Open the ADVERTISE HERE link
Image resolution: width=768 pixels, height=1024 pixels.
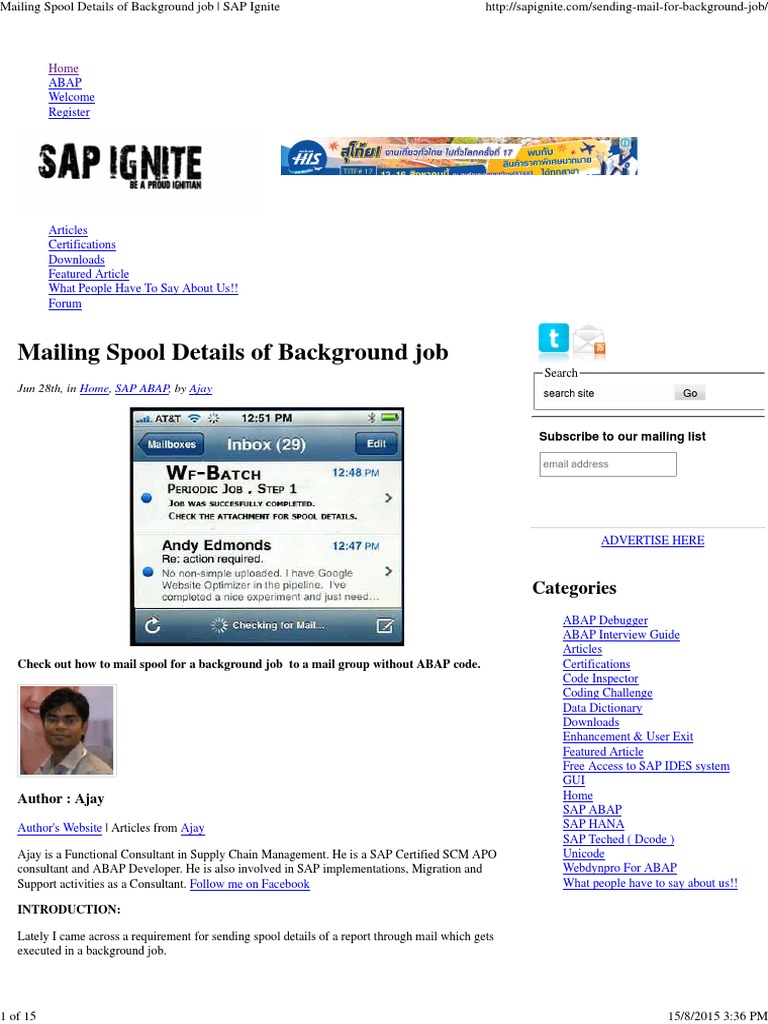652,540
